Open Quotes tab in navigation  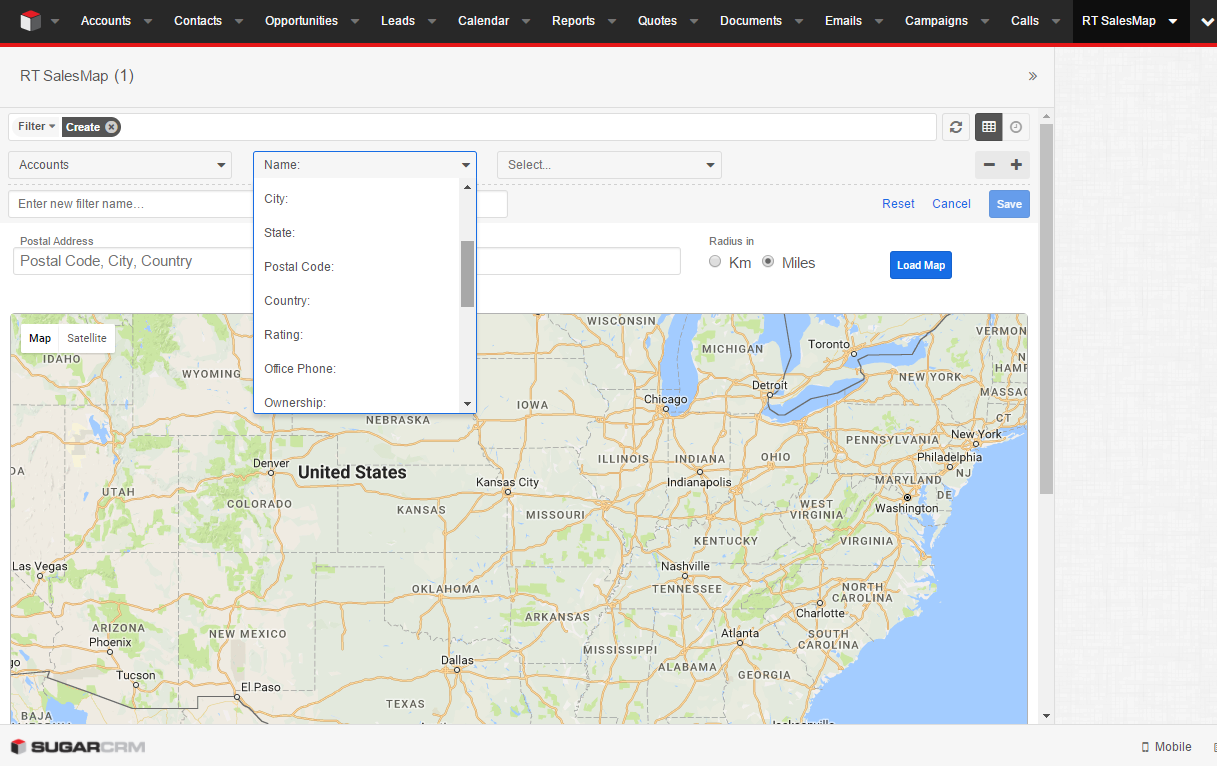pos(657,21)
